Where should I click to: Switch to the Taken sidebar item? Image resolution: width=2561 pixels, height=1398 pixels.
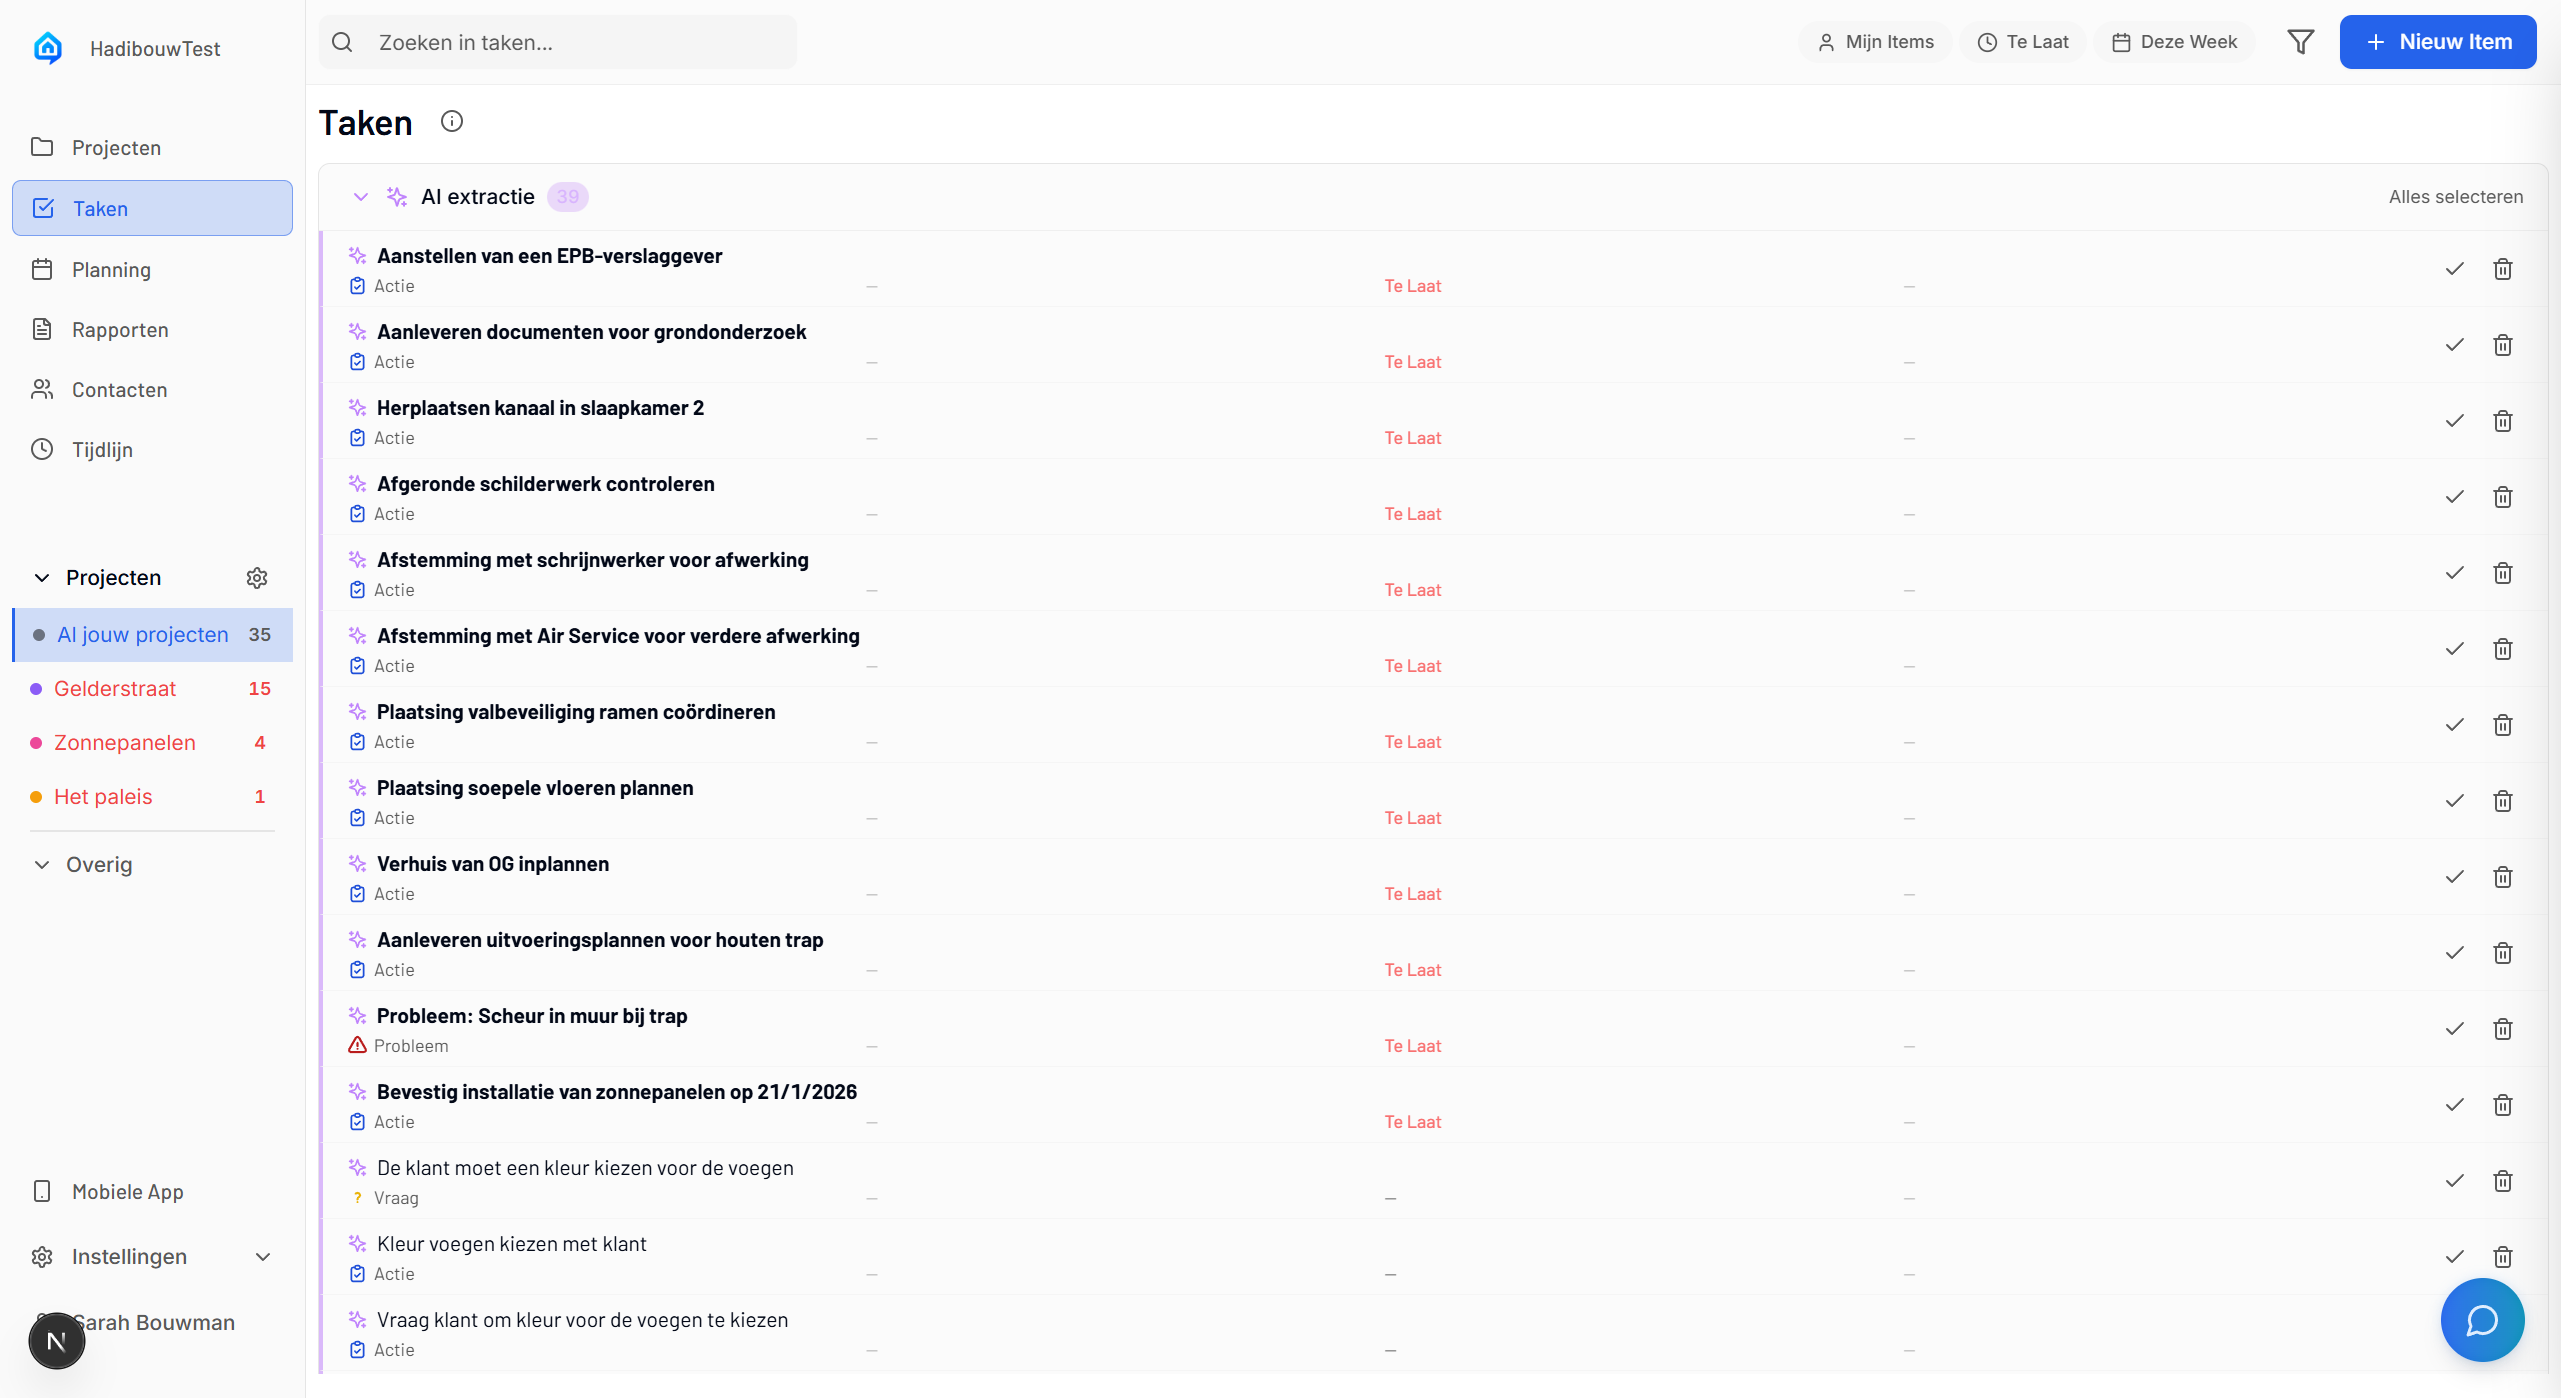pyautogui.click(x=101, y=208)
